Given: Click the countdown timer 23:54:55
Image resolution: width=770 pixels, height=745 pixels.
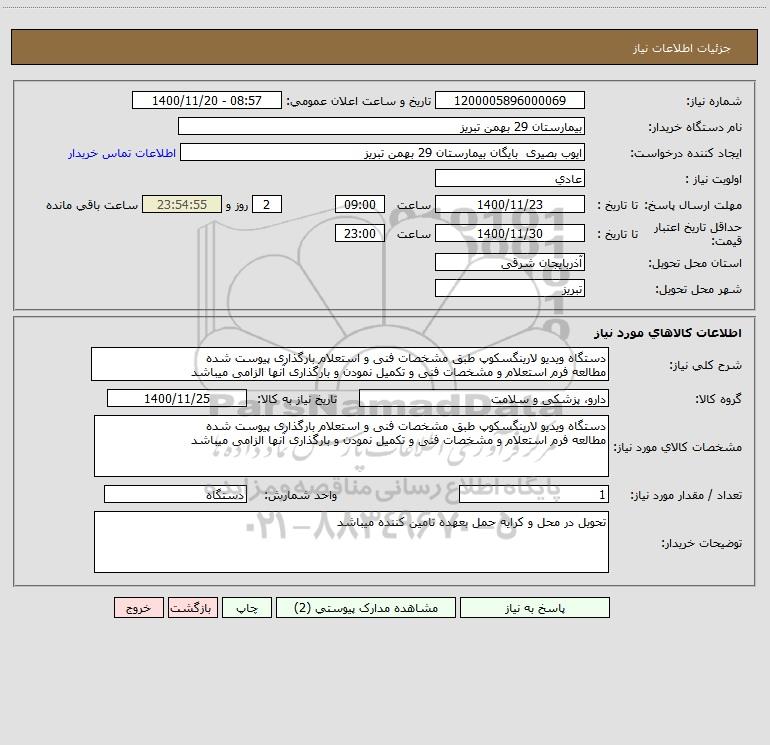Looking at the screenshot, I should pyautogui.click(x=182, y=204).
